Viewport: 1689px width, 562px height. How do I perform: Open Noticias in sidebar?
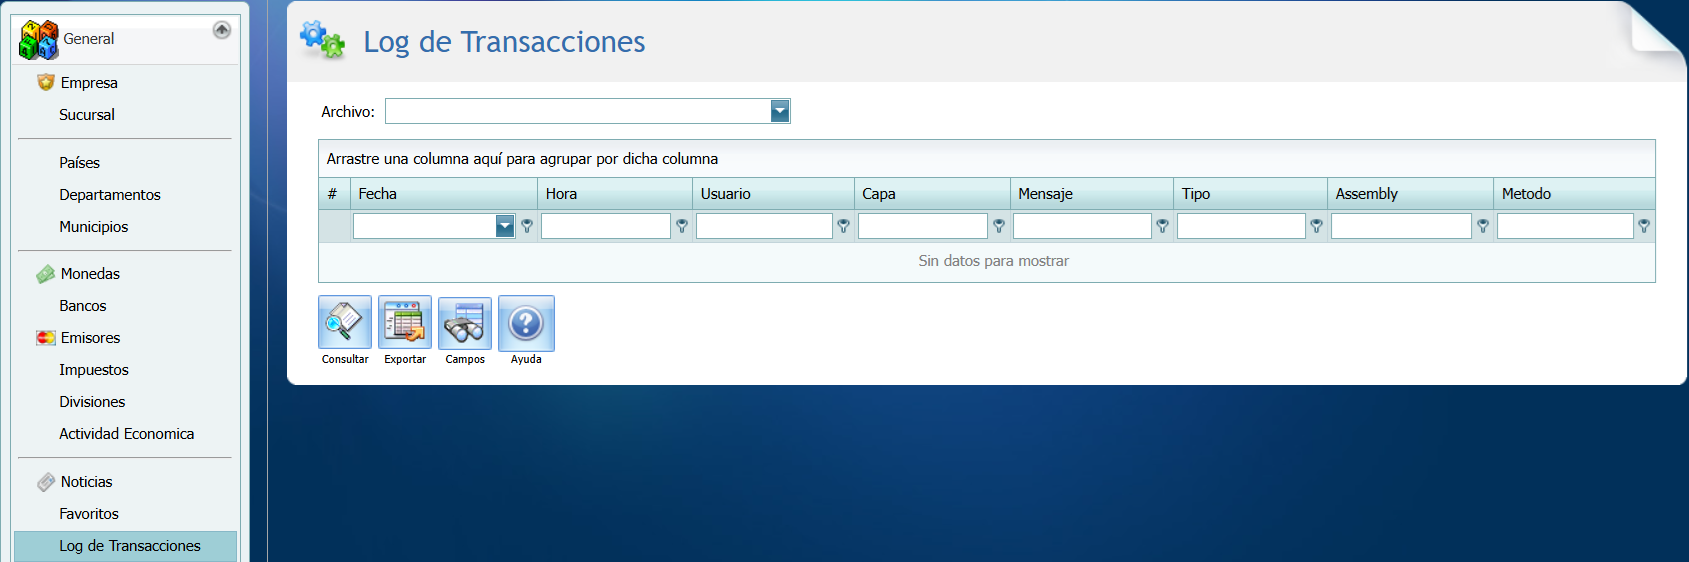[87, 482]
